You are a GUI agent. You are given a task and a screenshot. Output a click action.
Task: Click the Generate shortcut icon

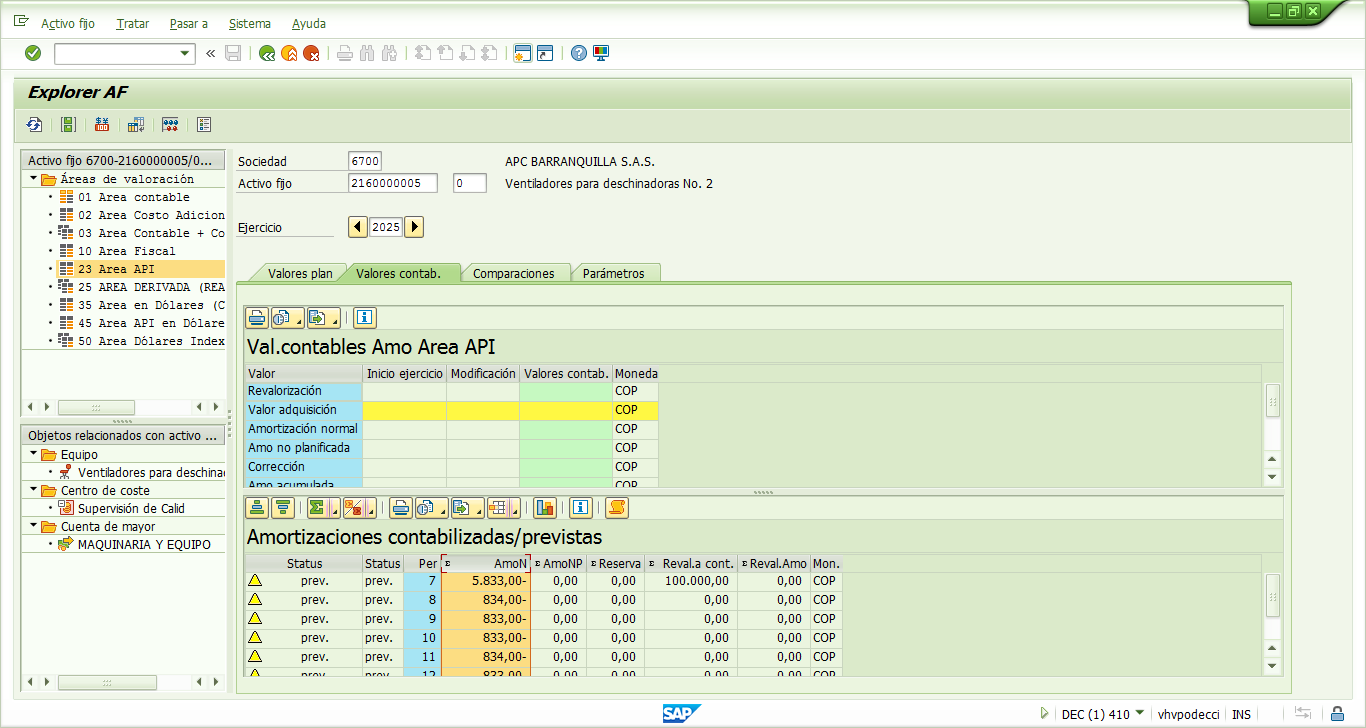[545, 53]
